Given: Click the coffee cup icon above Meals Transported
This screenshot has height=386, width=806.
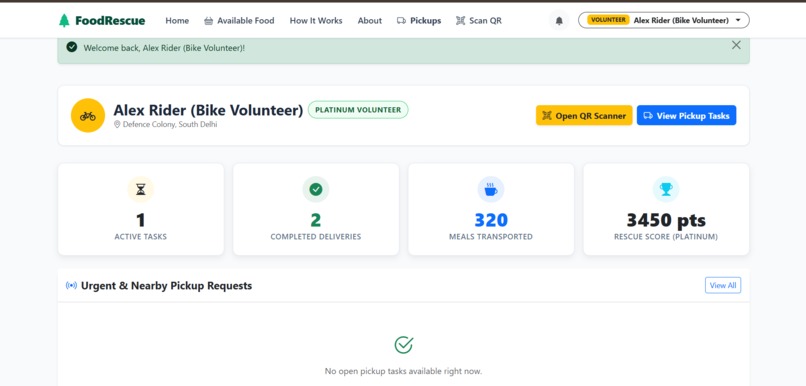Looking at the screenshot, I should tap(491, 190).
